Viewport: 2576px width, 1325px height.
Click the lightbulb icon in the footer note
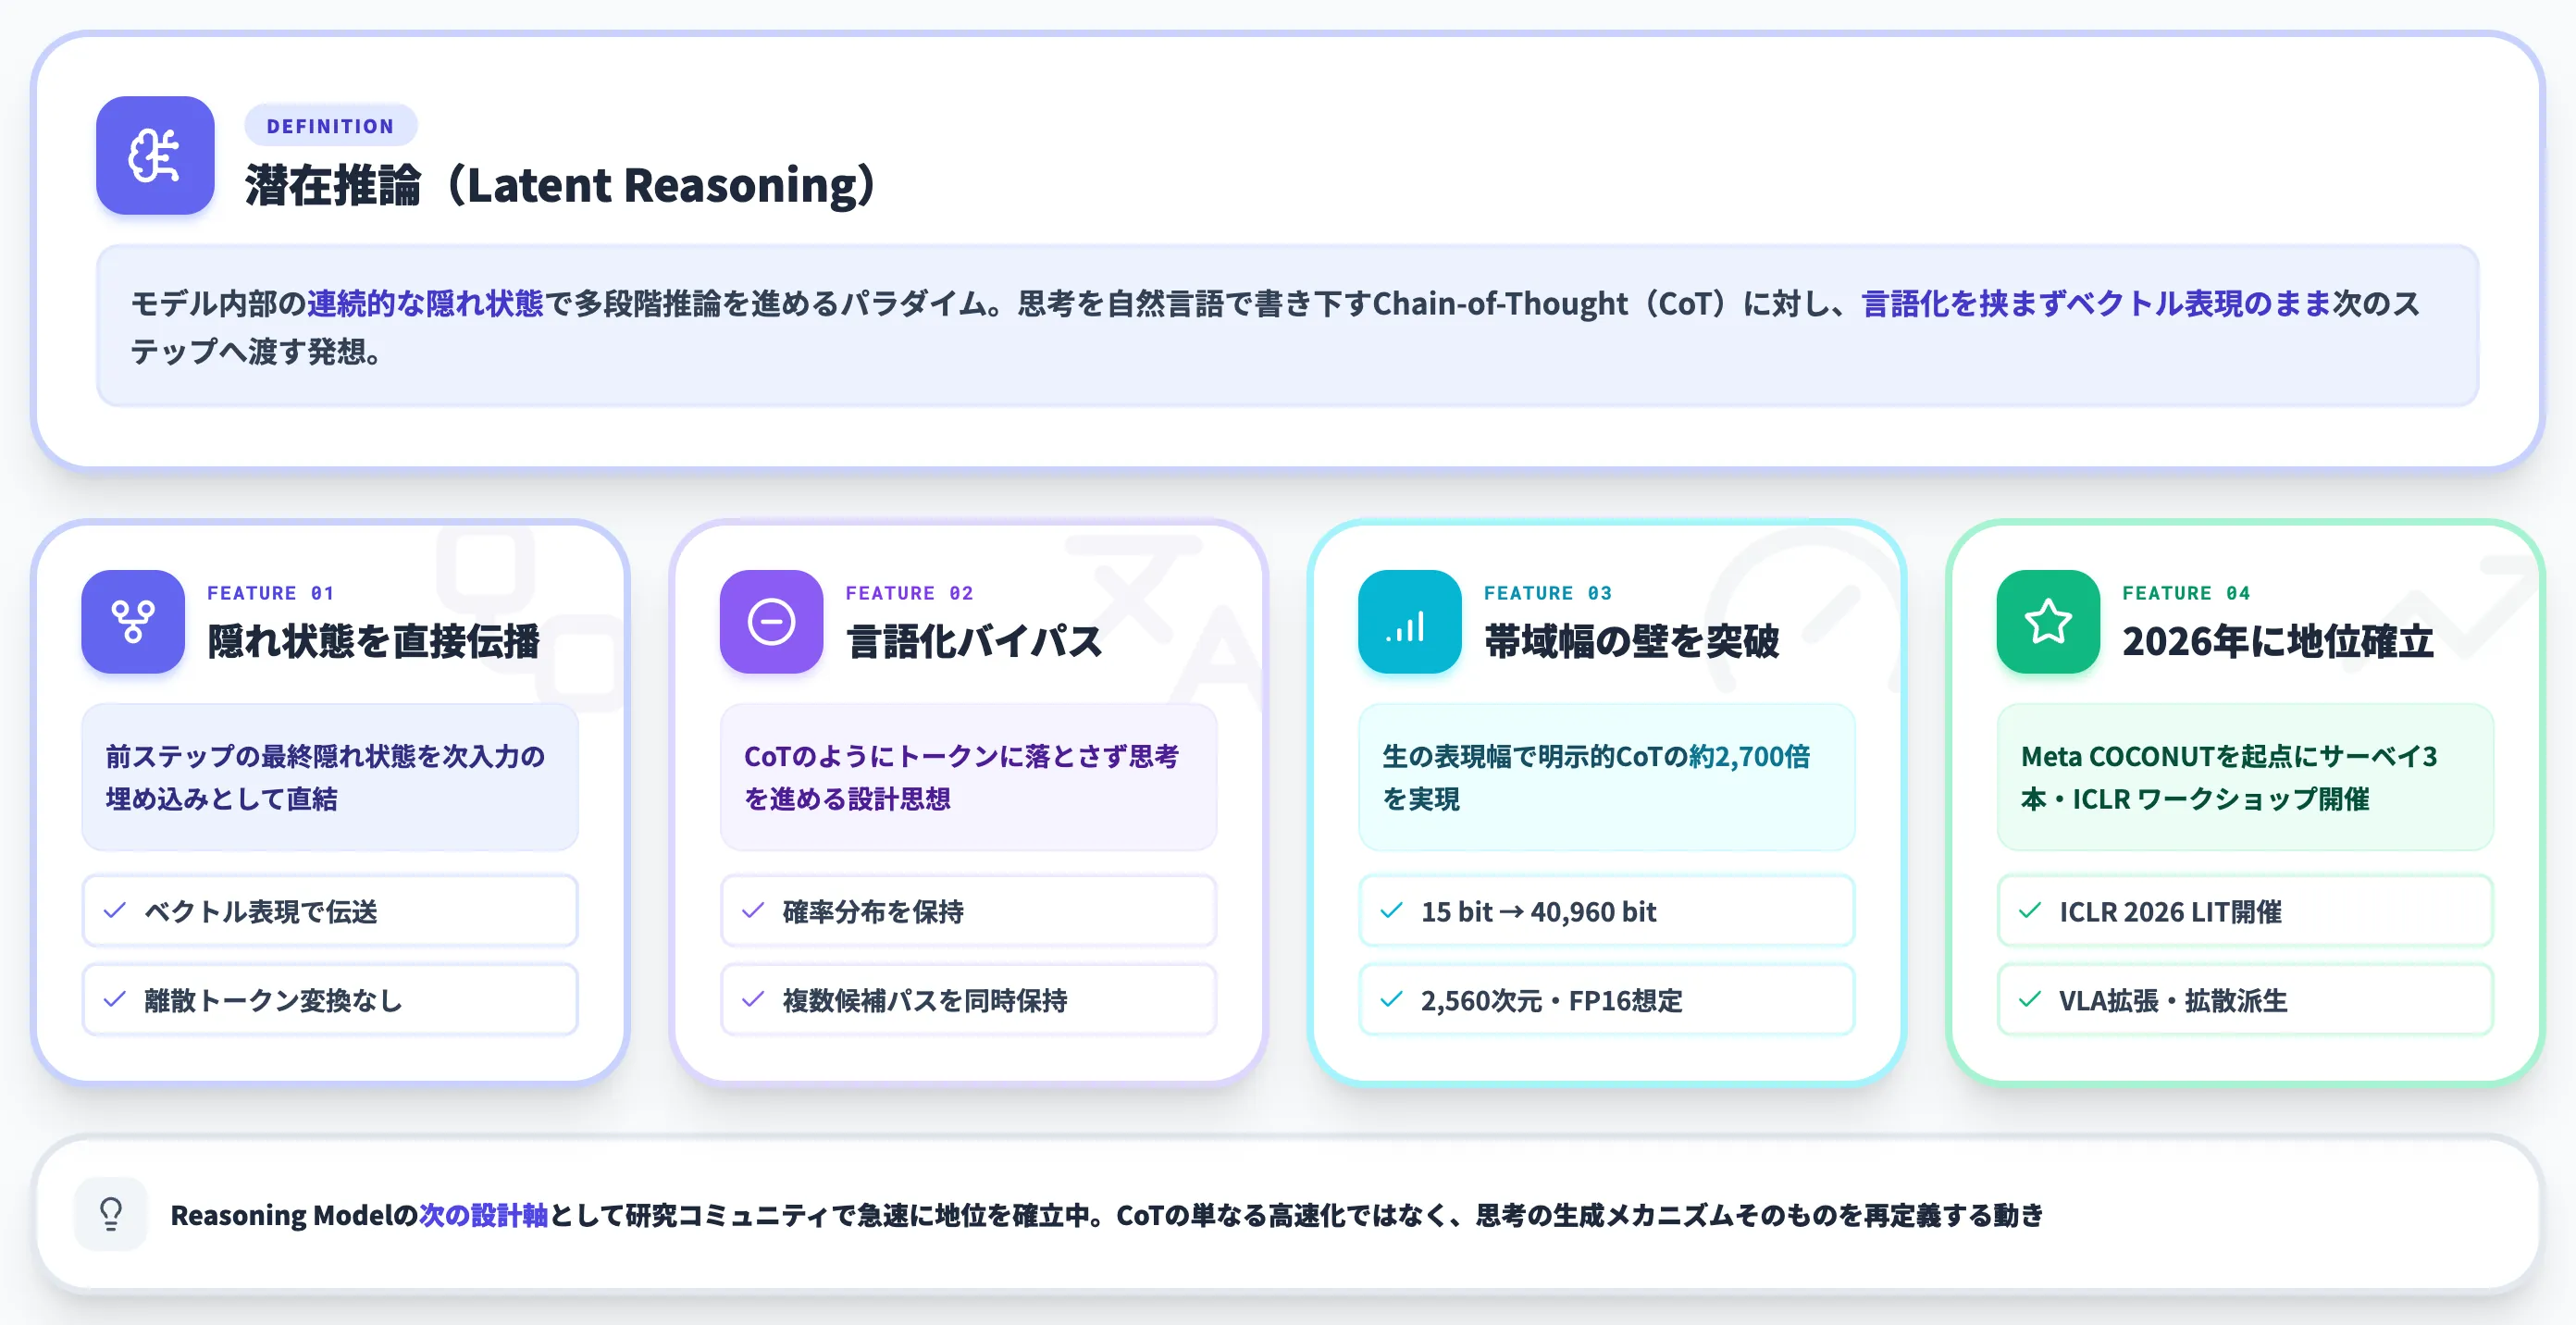point(111,1214)
